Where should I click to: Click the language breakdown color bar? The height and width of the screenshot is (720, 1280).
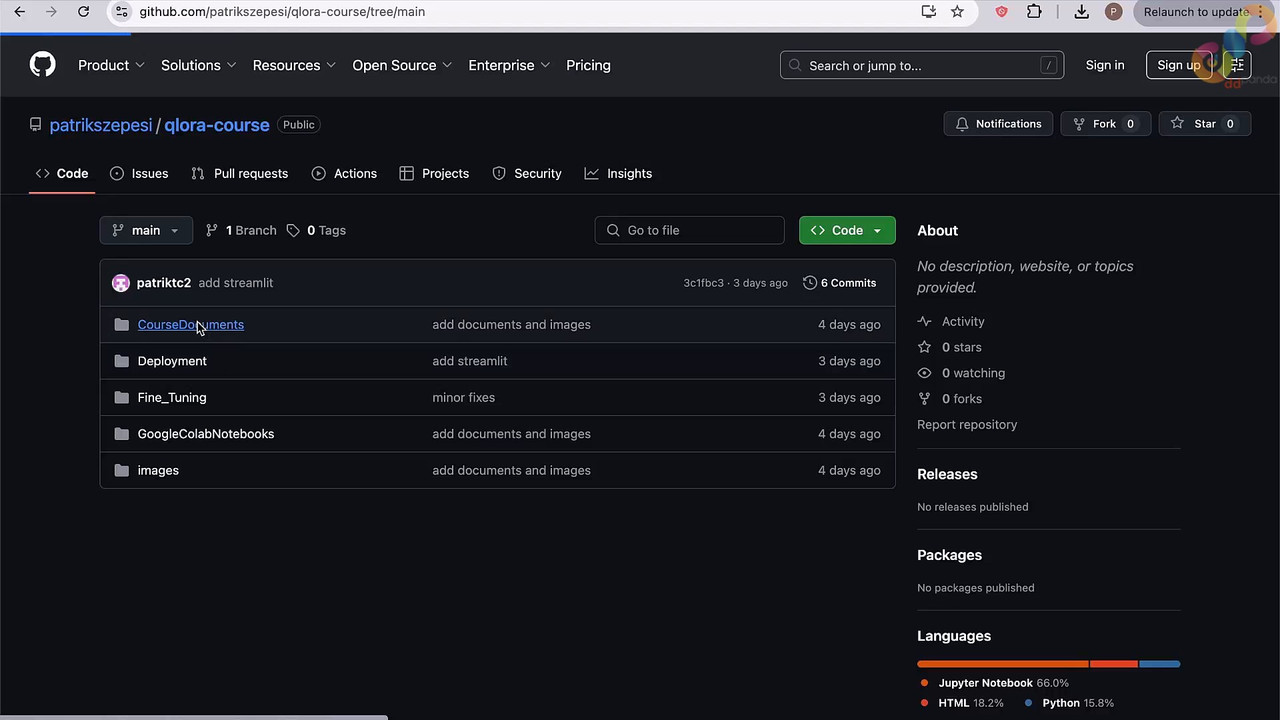coord(1049,664)
